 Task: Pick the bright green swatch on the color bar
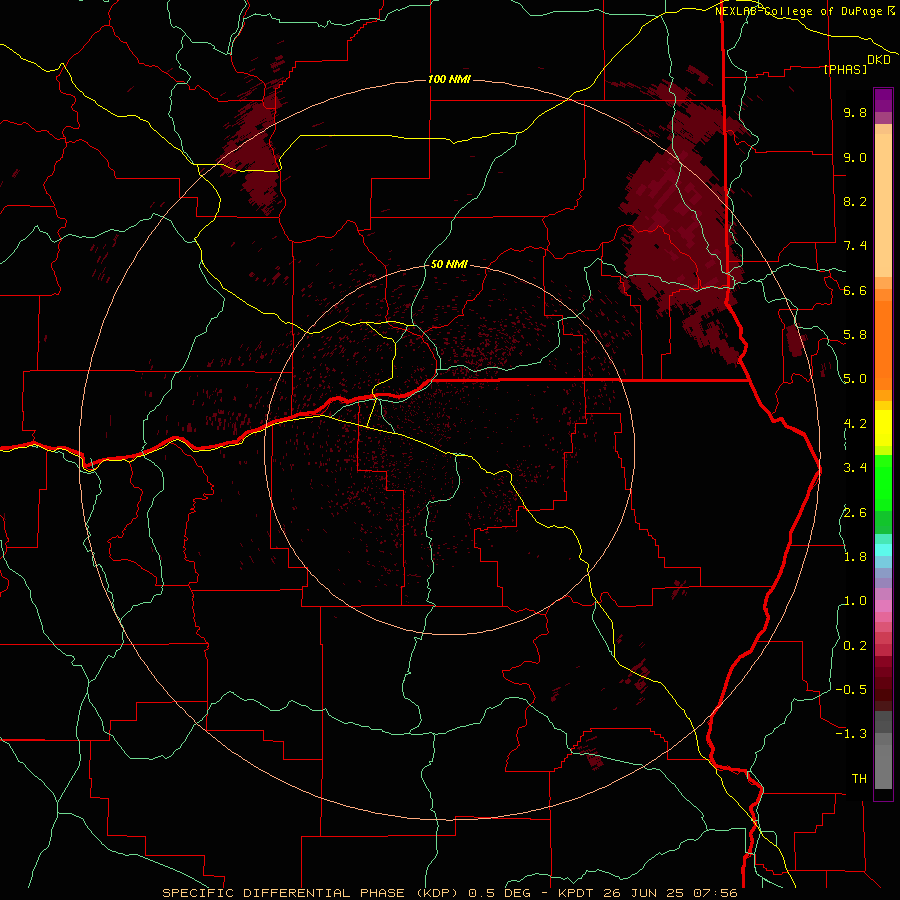pyautogui.click(x=883, y=482)
